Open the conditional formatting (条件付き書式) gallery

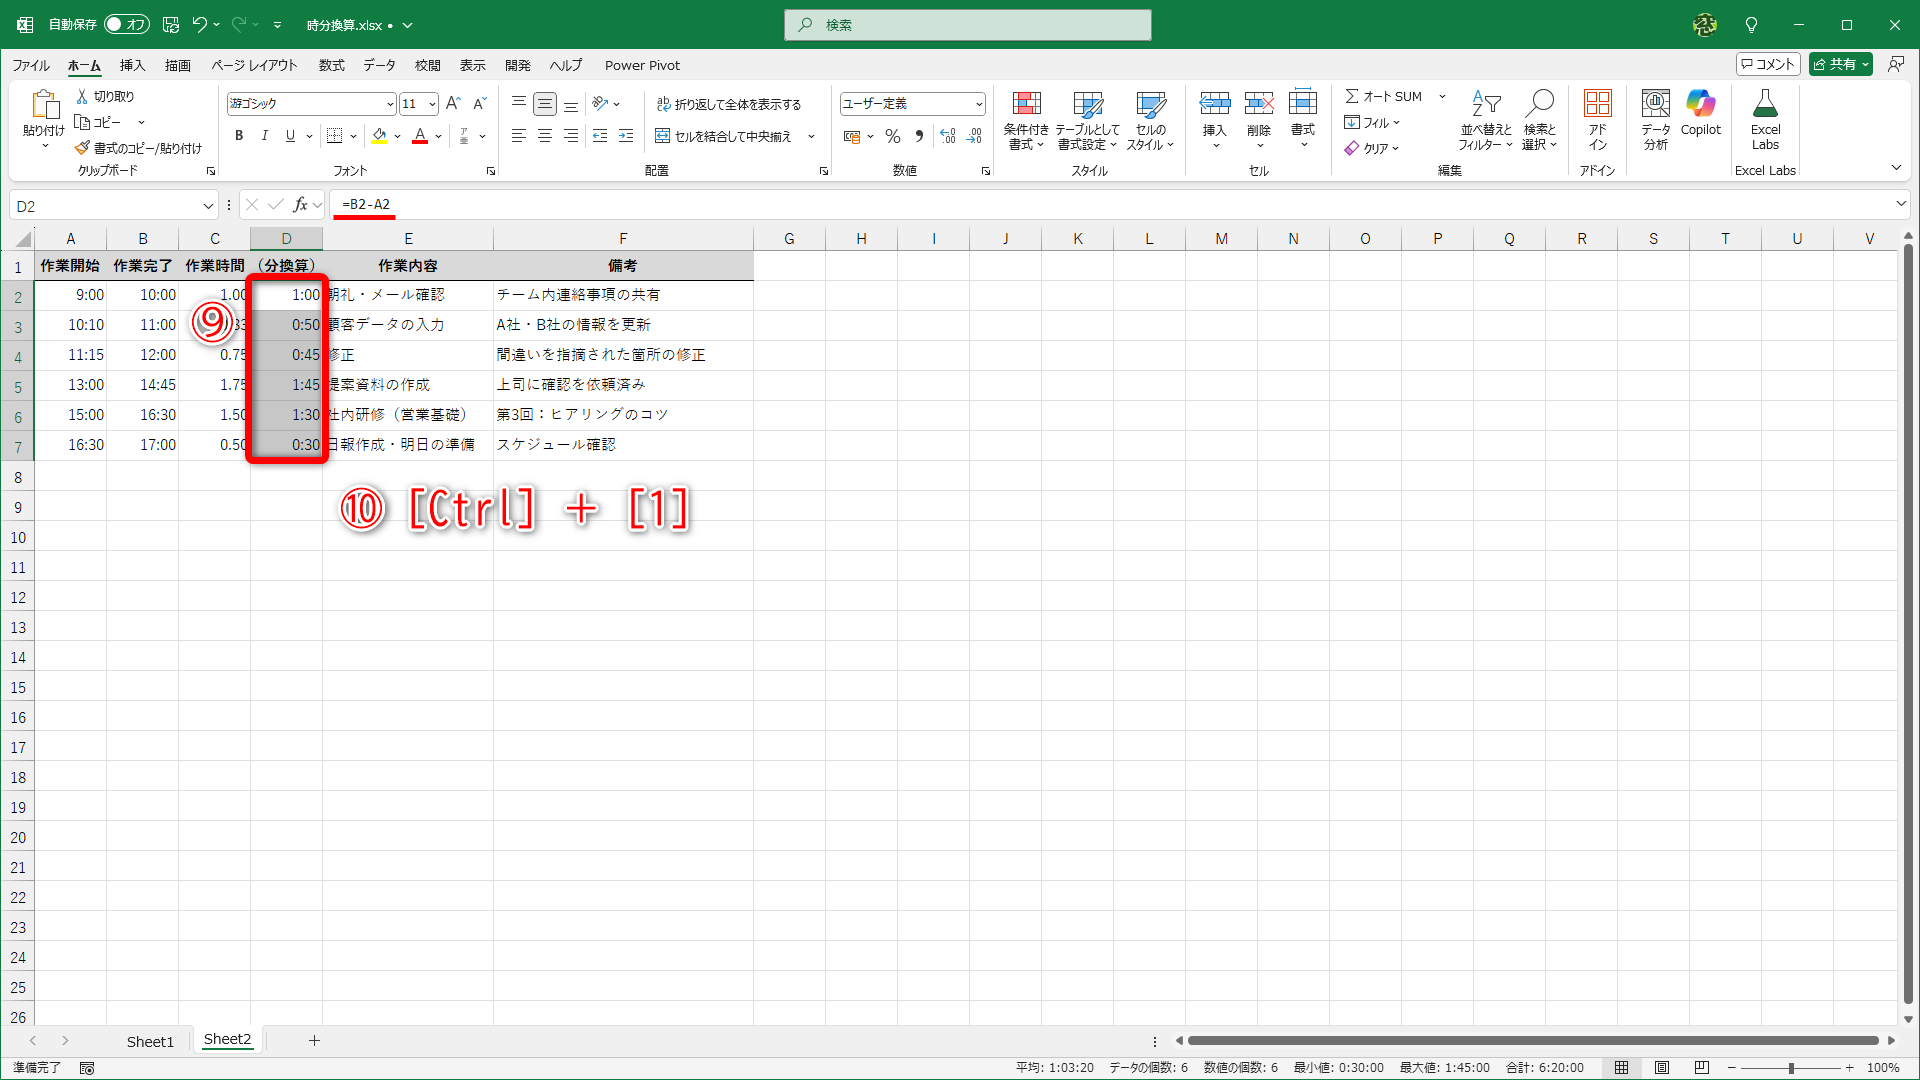tap(1026, 119)
